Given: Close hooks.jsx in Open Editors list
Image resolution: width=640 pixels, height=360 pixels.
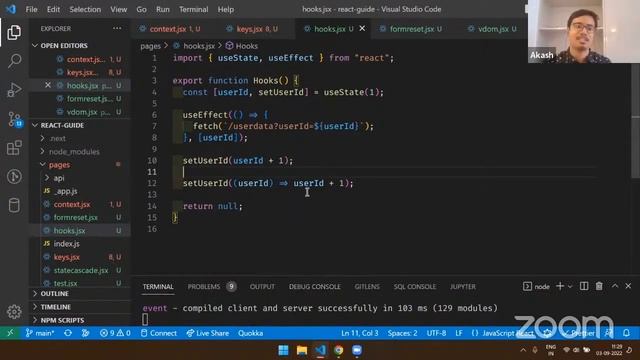Looking at the screenshot, I should pyautogui.click(x=48, y=85).
